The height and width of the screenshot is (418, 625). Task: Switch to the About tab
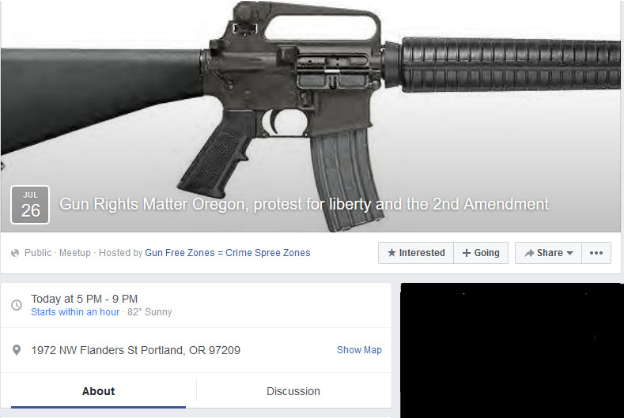pos(98,391)
